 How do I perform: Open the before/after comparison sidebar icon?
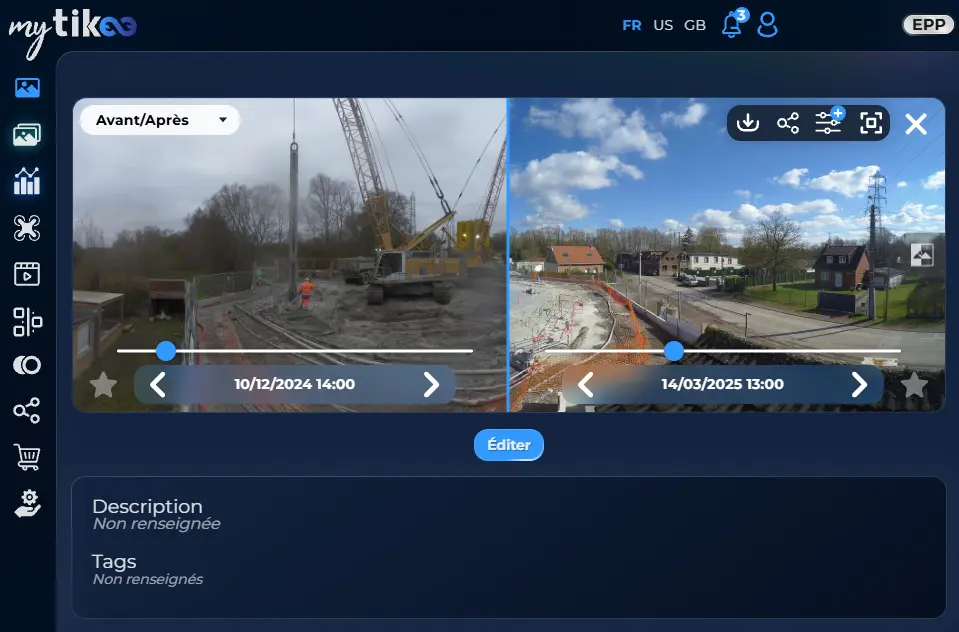[x=28, y=322]
